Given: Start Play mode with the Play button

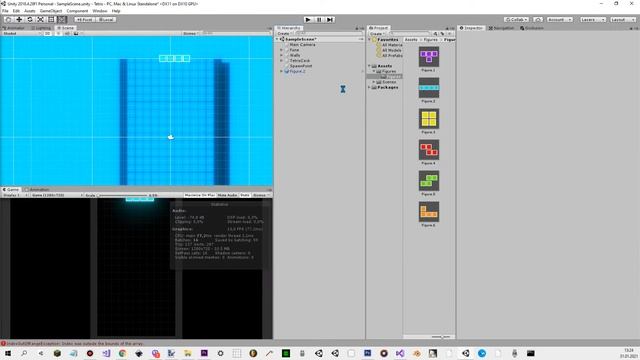Looking at the screenshot, I should 308,20.
